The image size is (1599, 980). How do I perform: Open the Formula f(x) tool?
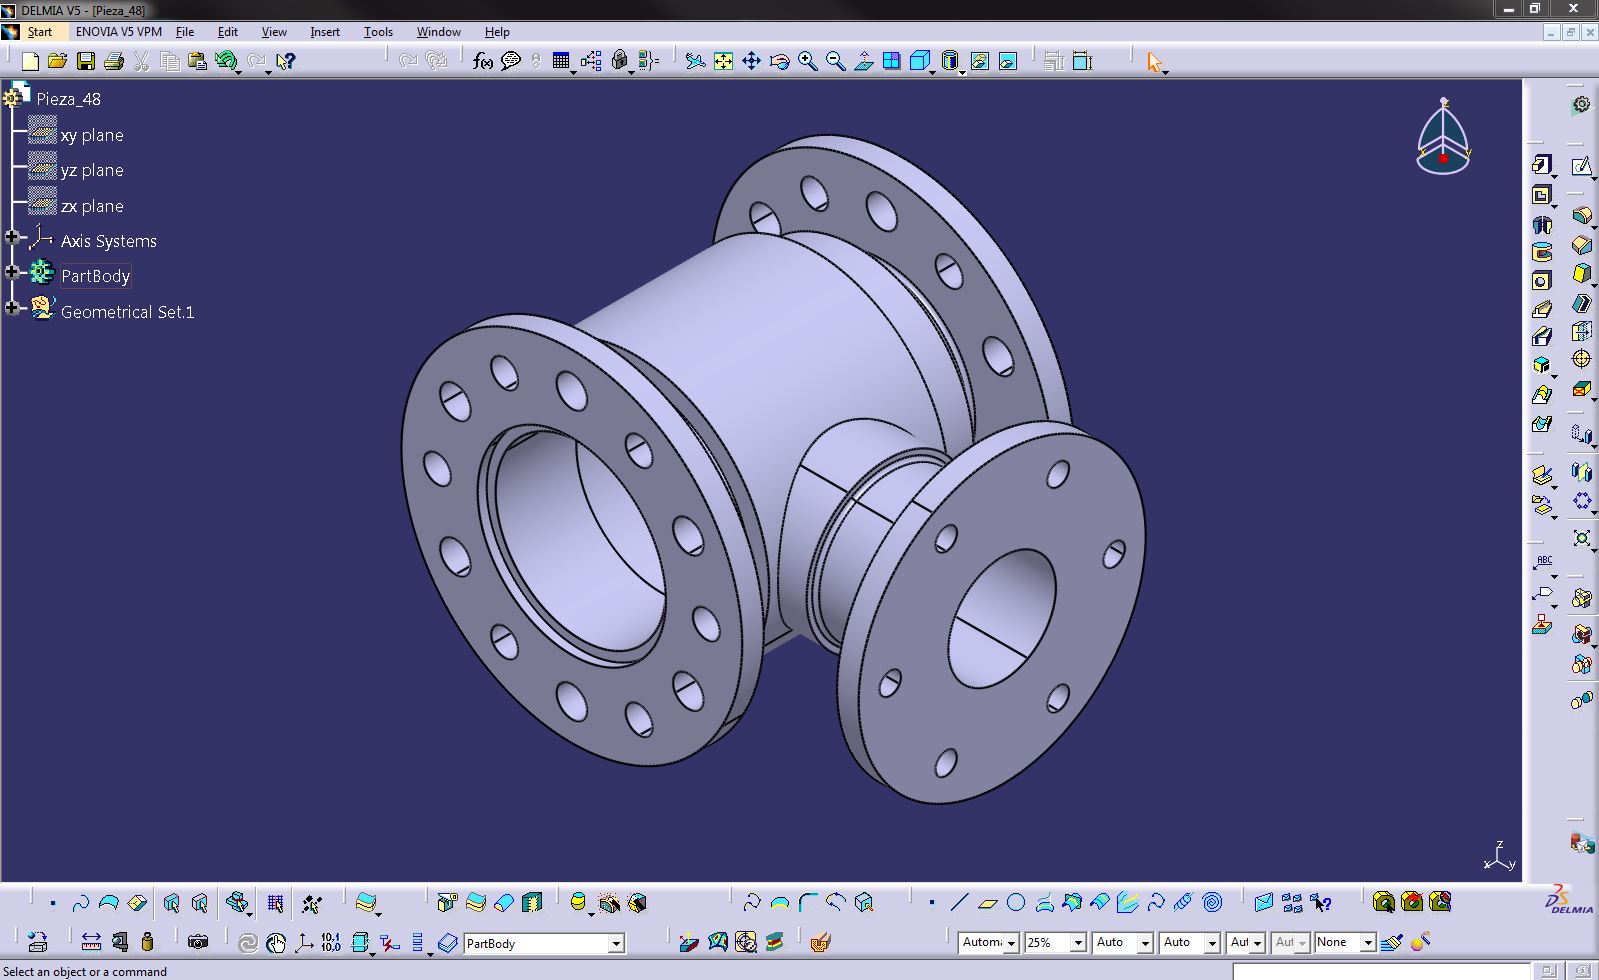pyautogui.click(x=482, y=62)
